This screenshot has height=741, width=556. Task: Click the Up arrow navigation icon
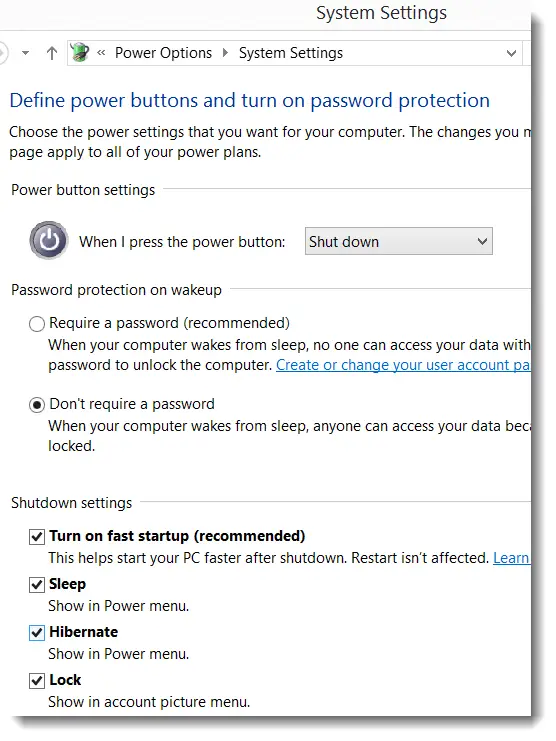coord(52,53)
